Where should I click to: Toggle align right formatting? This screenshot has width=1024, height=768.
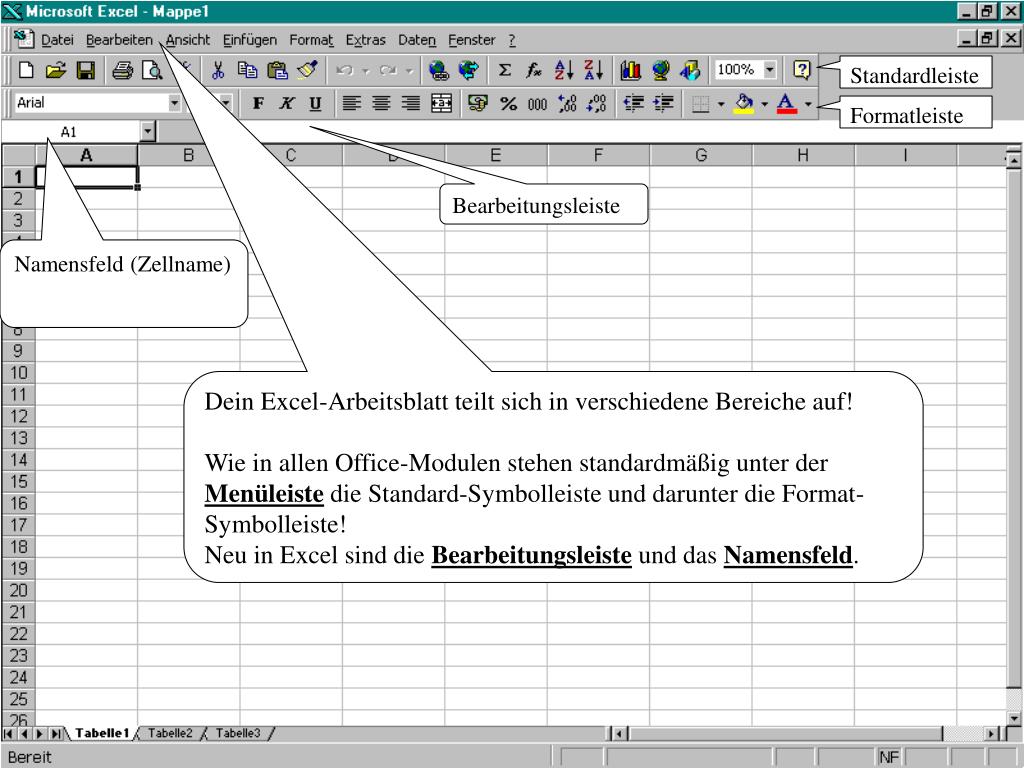coord(411,103)
